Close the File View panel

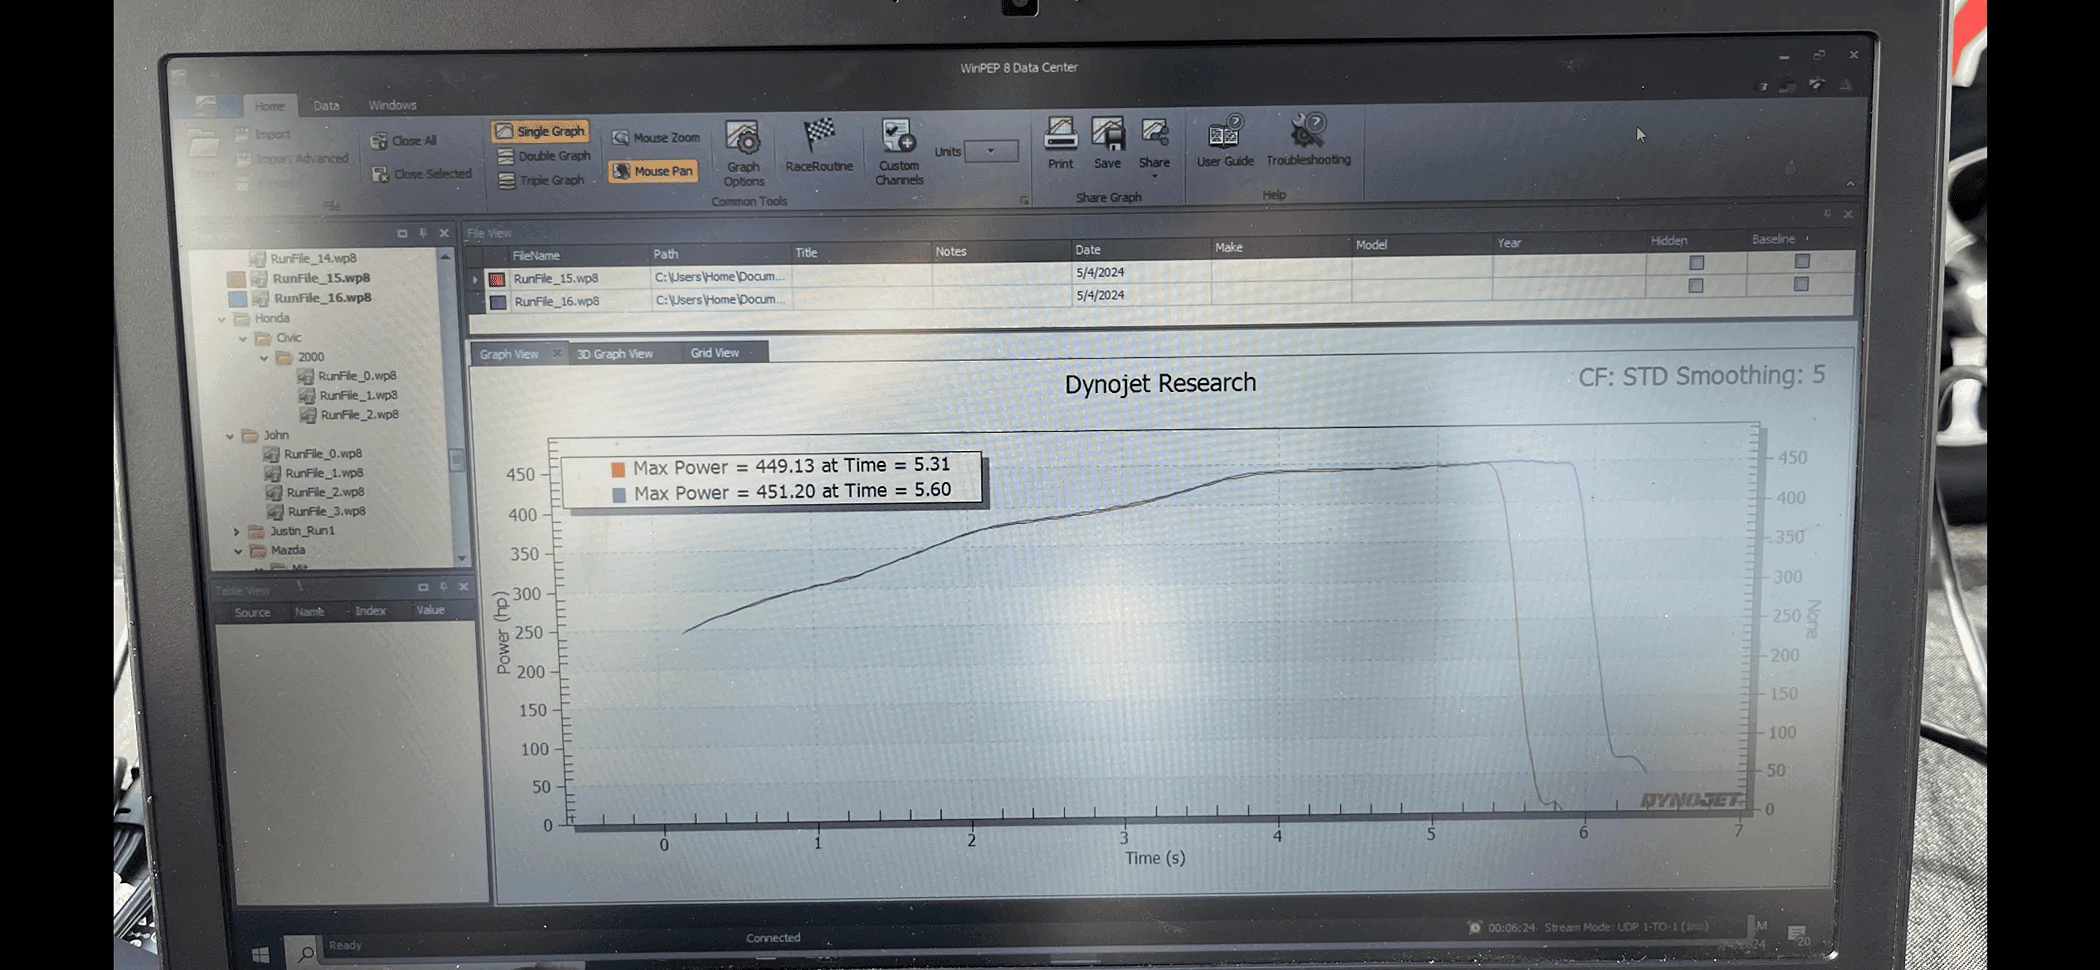tap(1848, 214)
